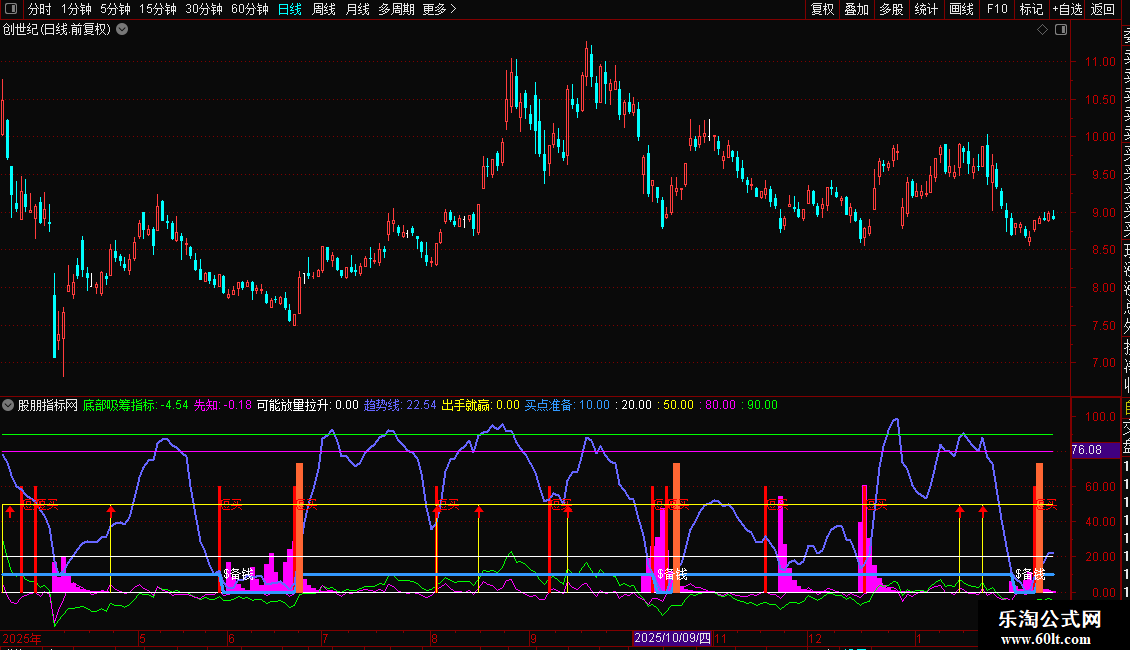
Task: Add stock to watchlist with +自选
Action: tap(1067, 9)
